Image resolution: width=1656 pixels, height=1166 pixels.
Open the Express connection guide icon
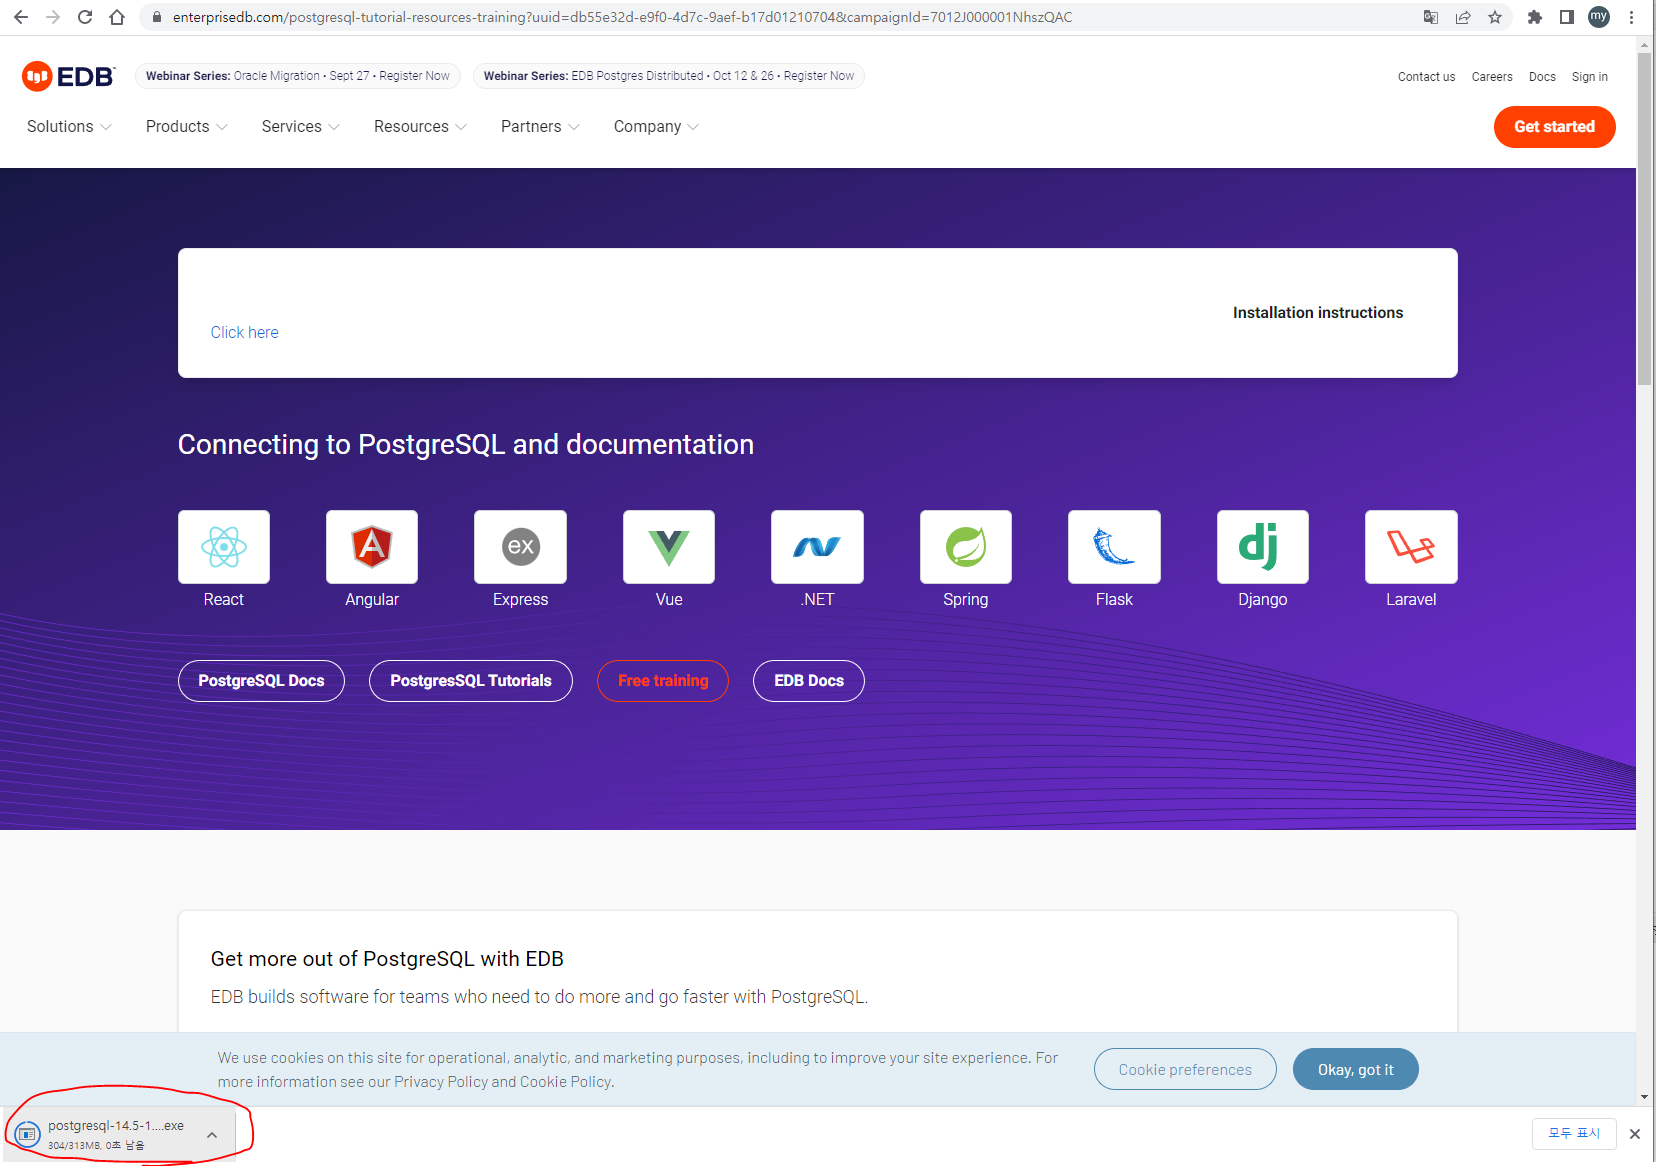[520, 547]
